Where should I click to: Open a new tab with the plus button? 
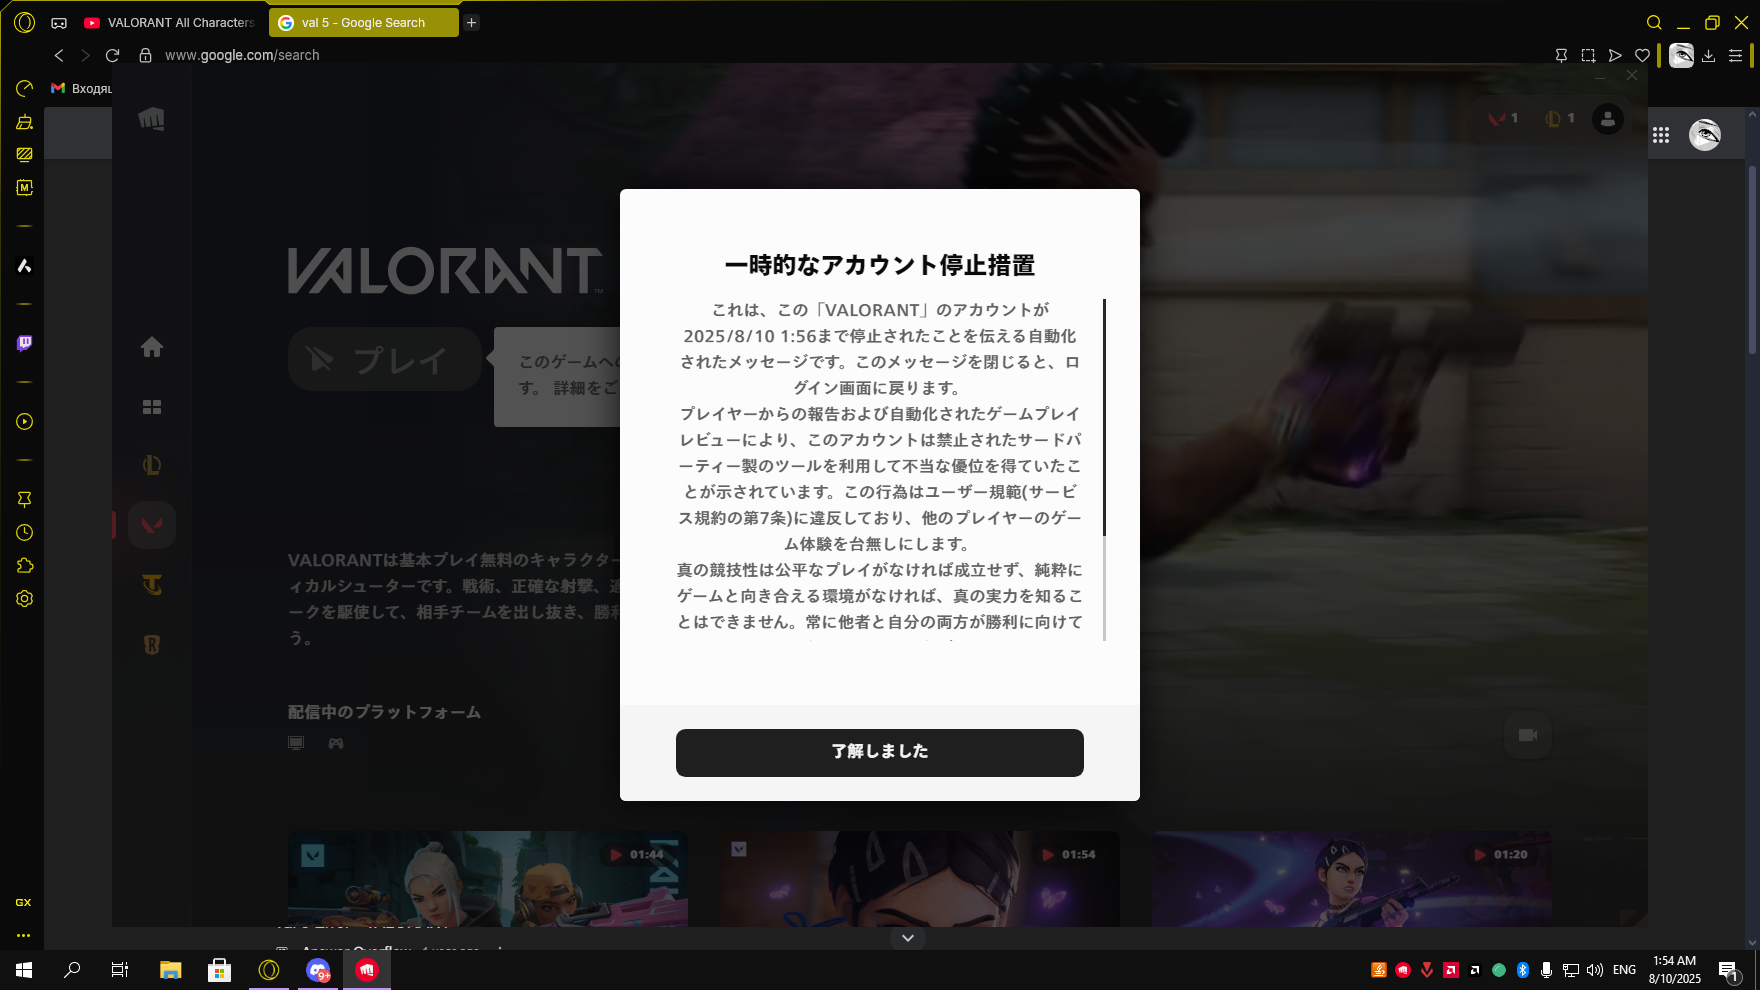click(x=470, y=21)
